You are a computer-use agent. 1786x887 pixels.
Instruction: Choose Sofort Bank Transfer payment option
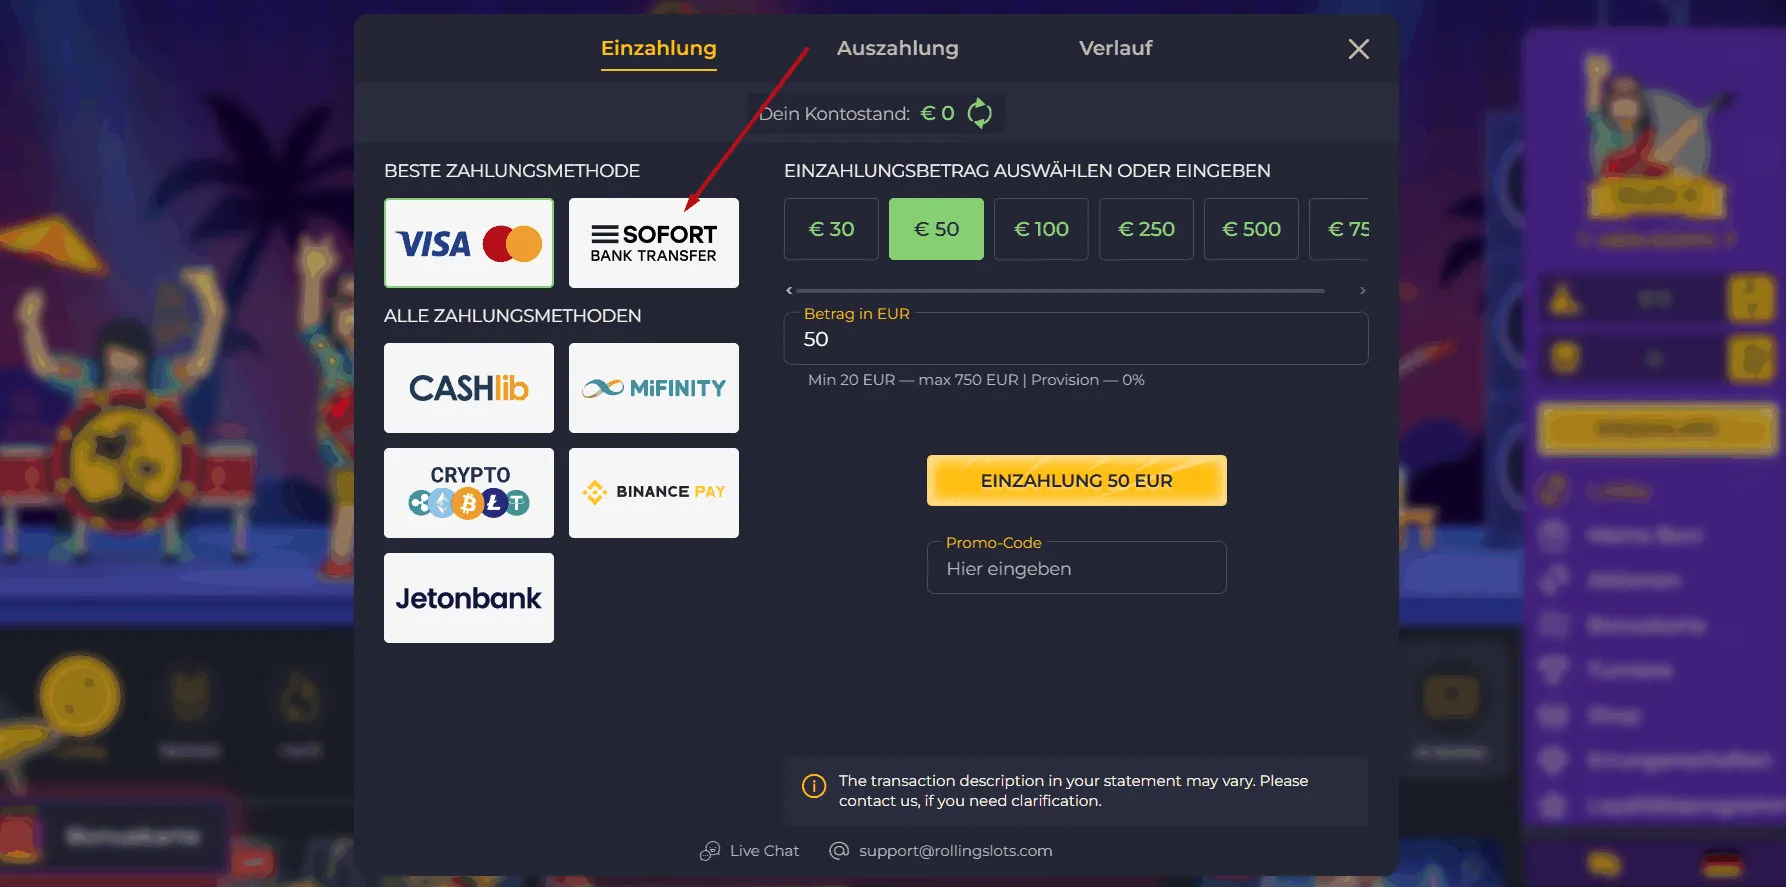[653, 243]
